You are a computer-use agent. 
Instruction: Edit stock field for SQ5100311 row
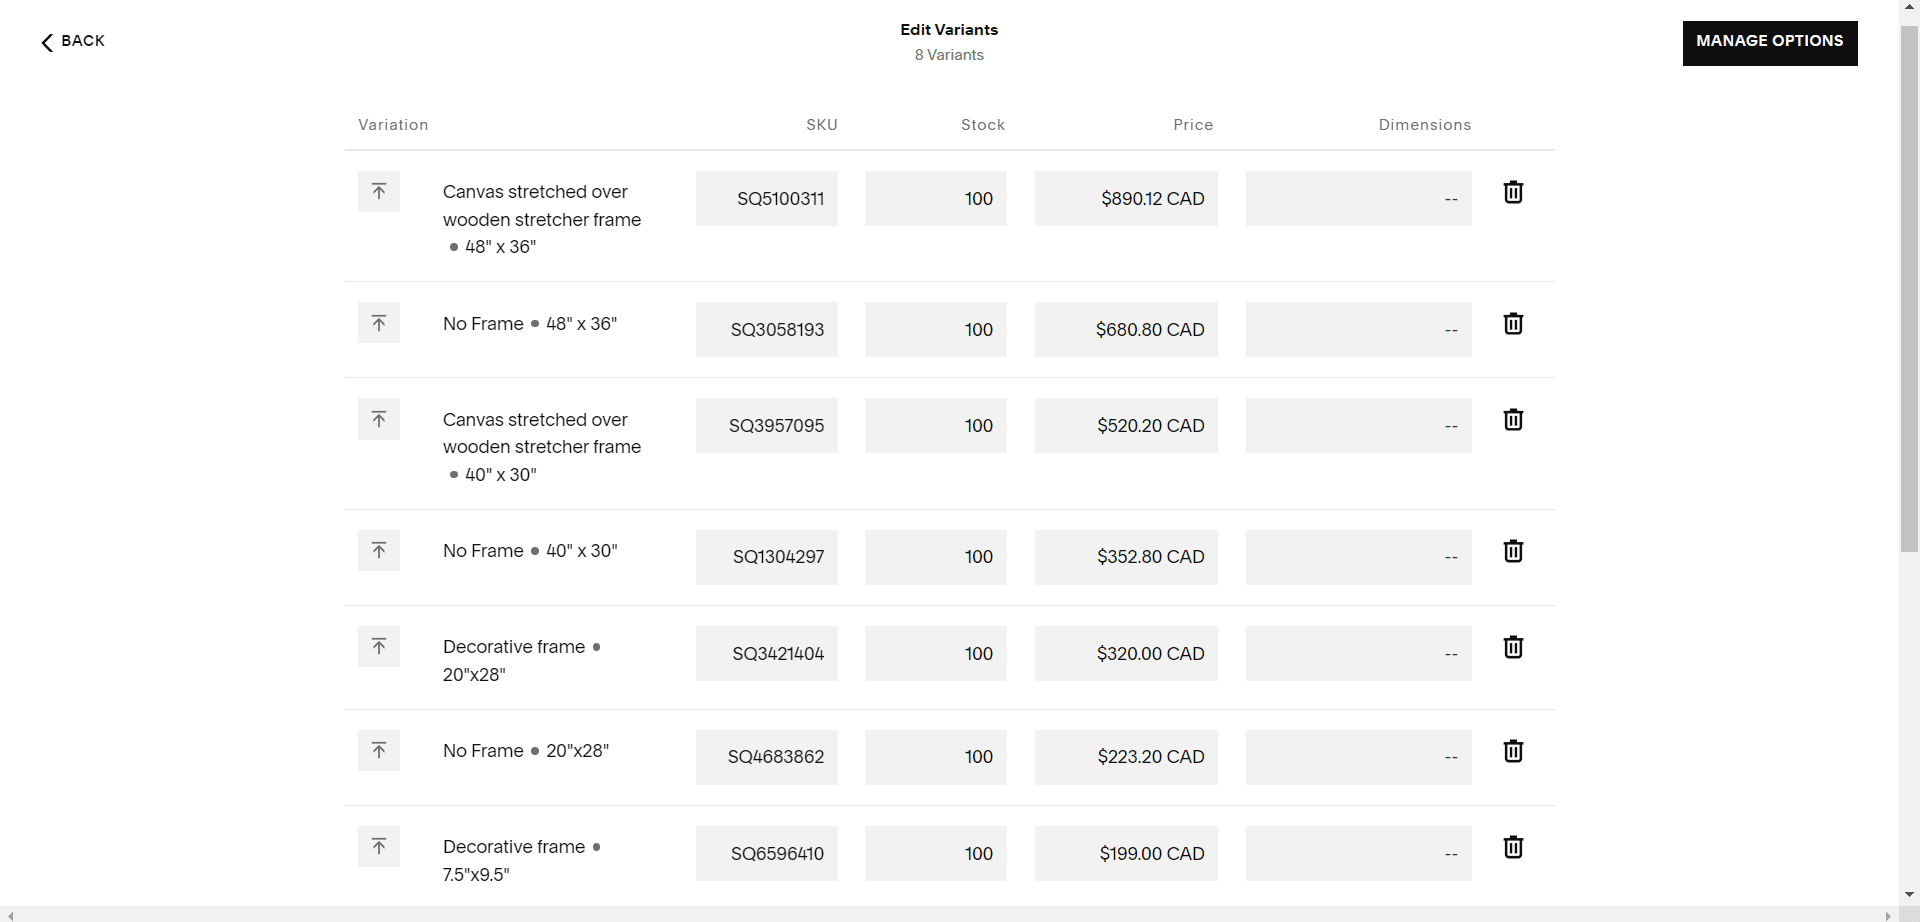[936, 198]
